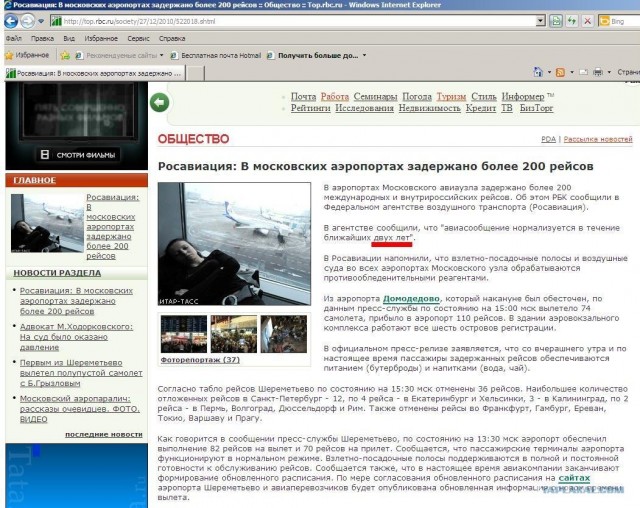Click the Избранное star button in favorites bar
Viewport: 640px width, 508px height.
pos(27,55)
